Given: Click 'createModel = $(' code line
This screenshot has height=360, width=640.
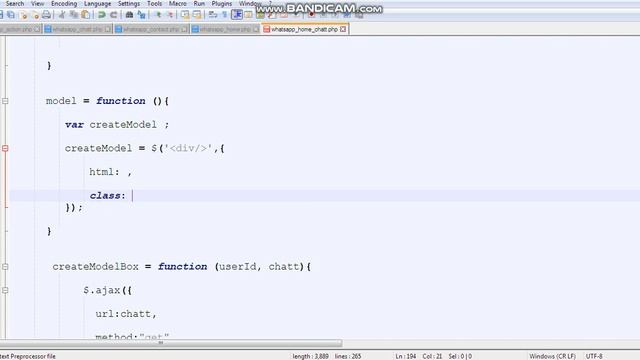Looking at the screenshot, I should (144, 148).
